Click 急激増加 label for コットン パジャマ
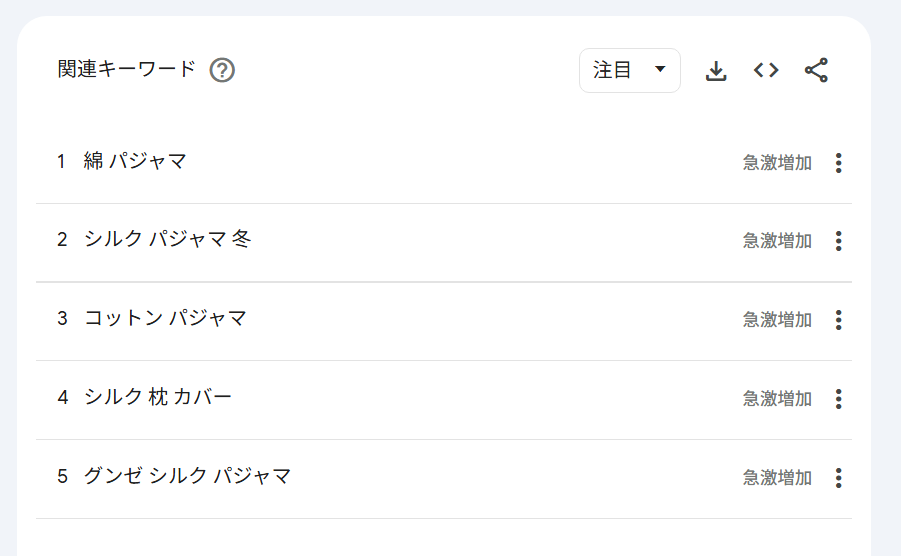This screenshot has height=556, width=901. (777, 320)
